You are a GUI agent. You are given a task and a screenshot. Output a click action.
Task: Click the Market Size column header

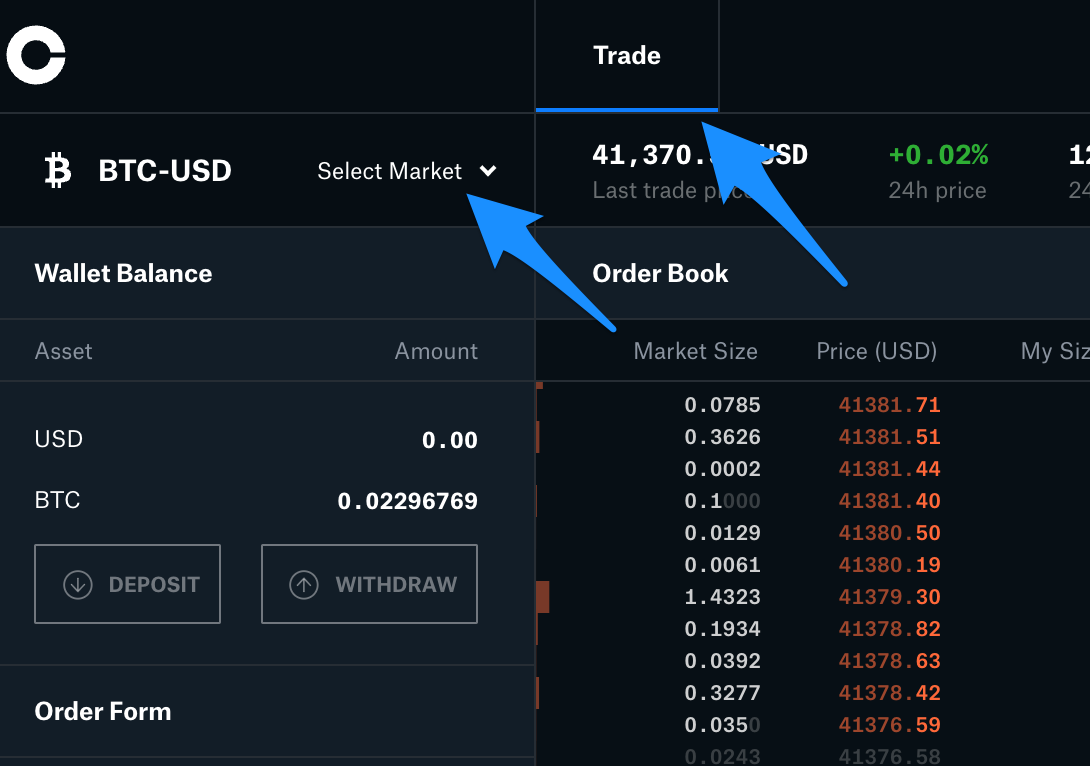click(695, 351)
